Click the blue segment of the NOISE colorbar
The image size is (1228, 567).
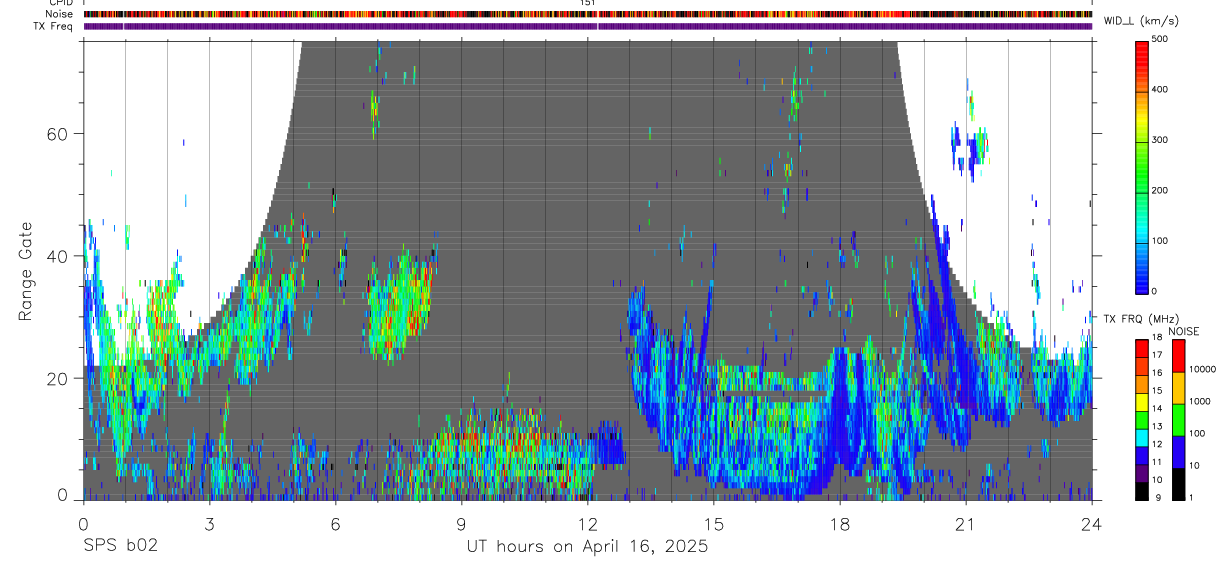(x=1177, y=451)
